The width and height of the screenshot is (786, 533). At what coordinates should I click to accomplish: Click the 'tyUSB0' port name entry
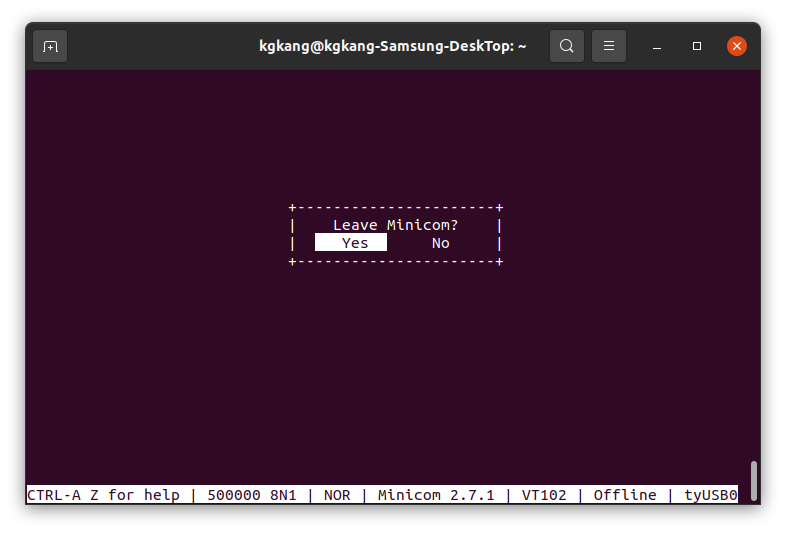[x=711, y=495]
